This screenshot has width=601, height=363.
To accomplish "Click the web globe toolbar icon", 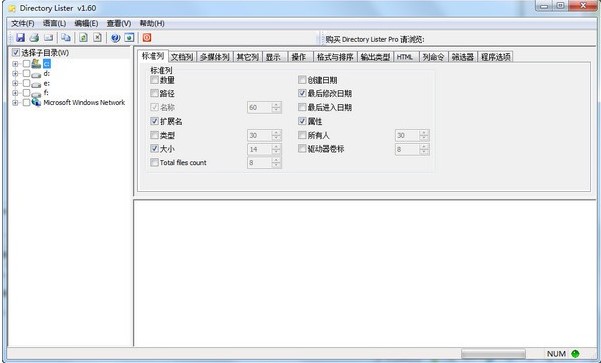I will click(130, 38).
